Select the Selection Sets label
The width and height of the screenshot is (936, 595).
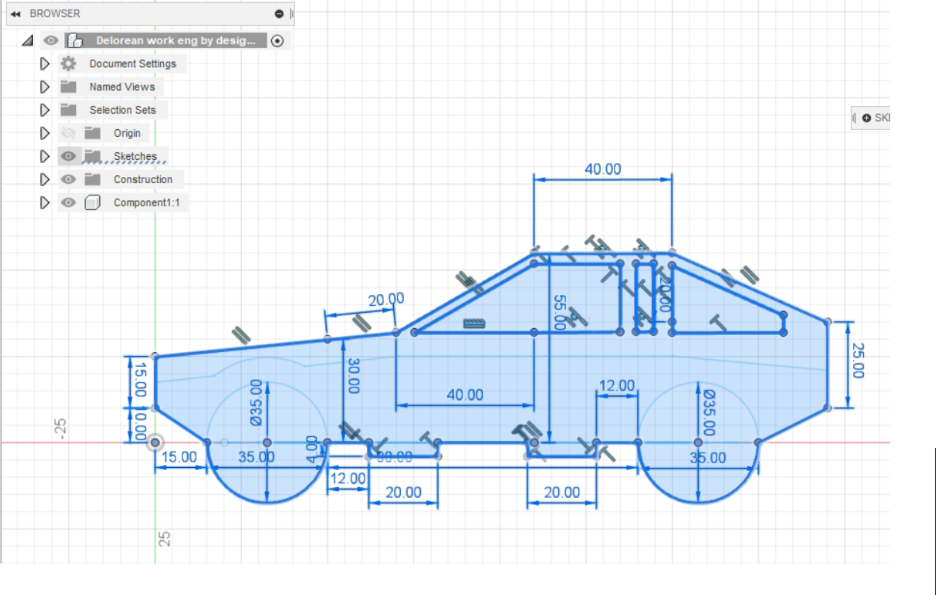(x=122, y=110)
